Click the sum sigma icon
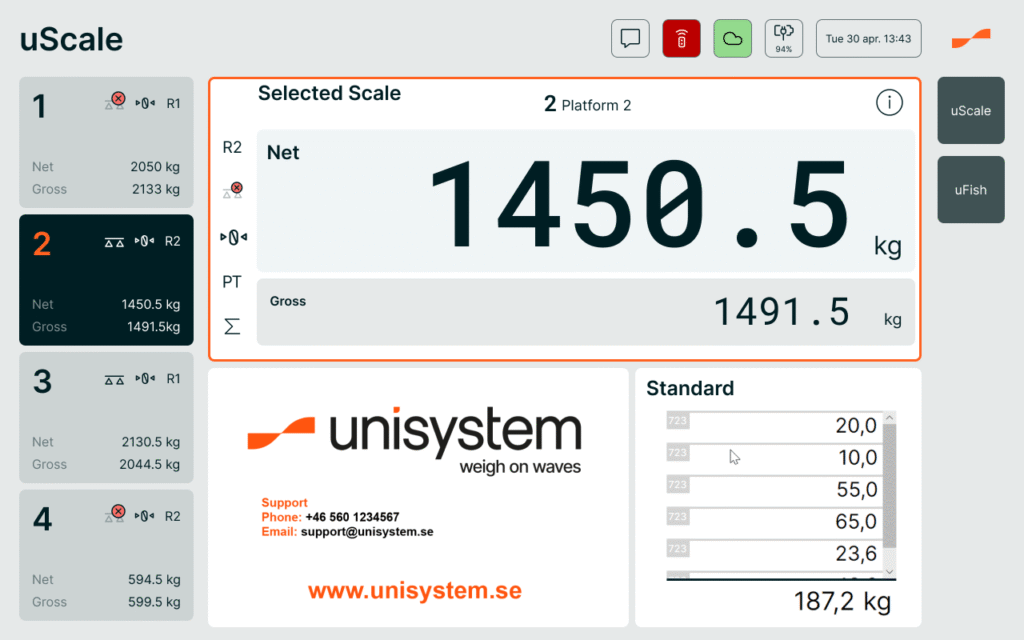The height and width of the screenshot is (640, 1024). coord(232,326)
